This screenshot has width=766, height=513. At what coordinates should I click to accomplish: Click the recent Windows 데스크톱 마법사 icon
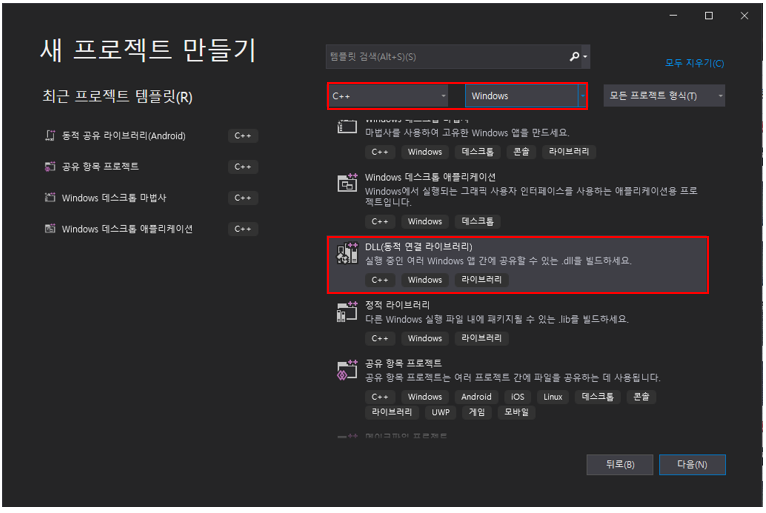[50, 197]
